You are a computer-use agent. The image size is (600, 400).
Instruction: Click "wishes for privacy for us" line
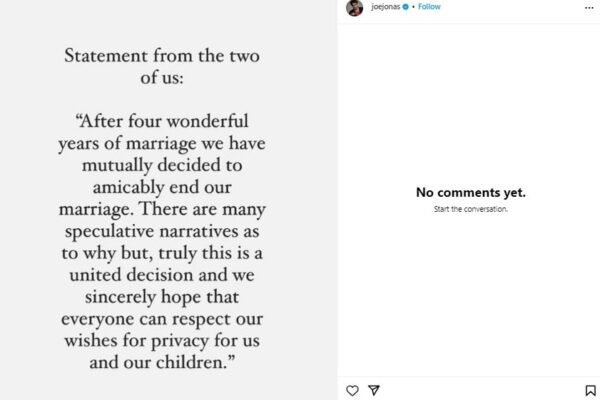[x=168, y=341]
